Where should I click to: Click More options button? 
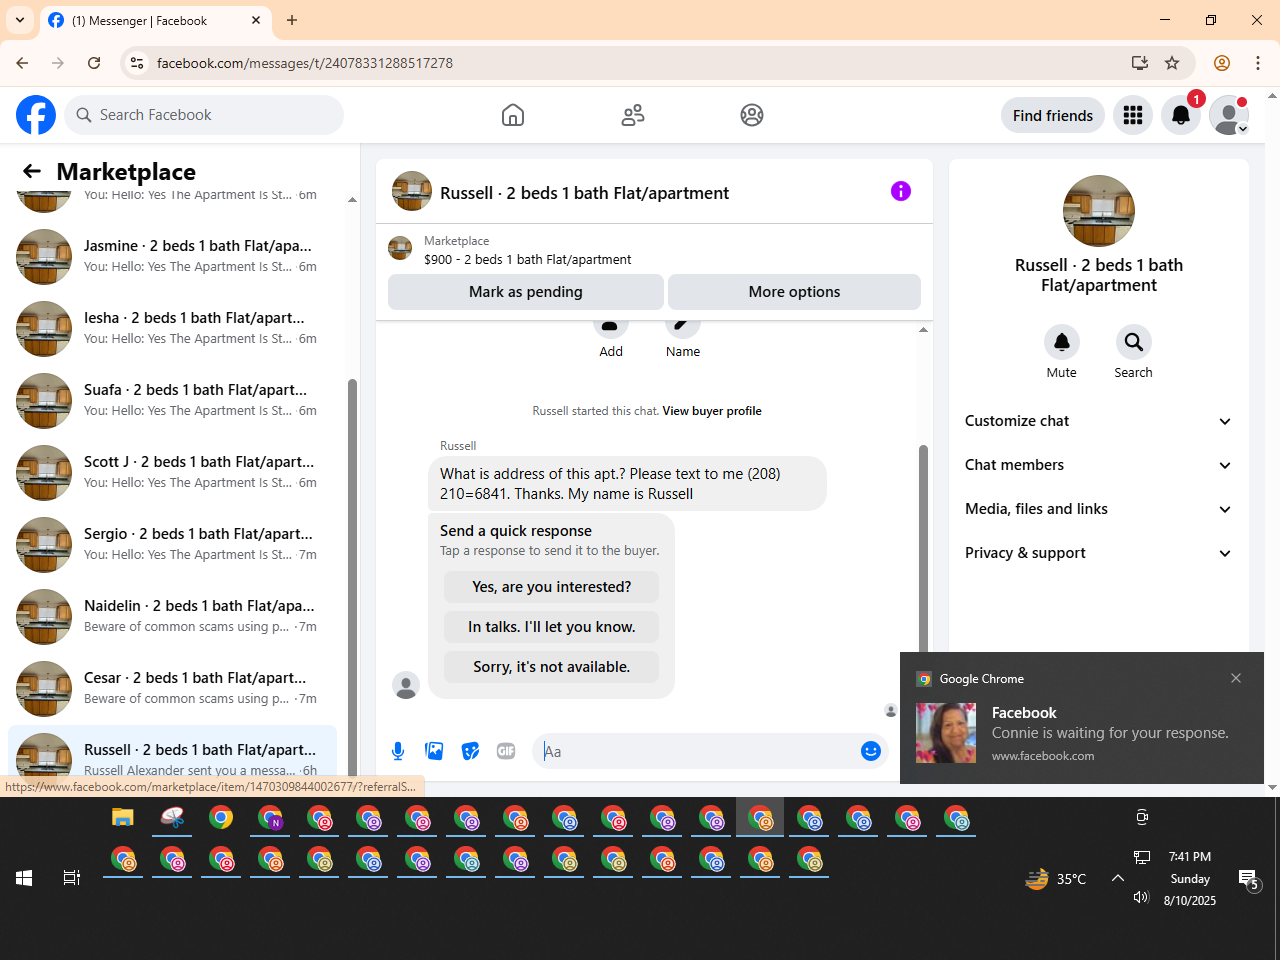(794, 292)
